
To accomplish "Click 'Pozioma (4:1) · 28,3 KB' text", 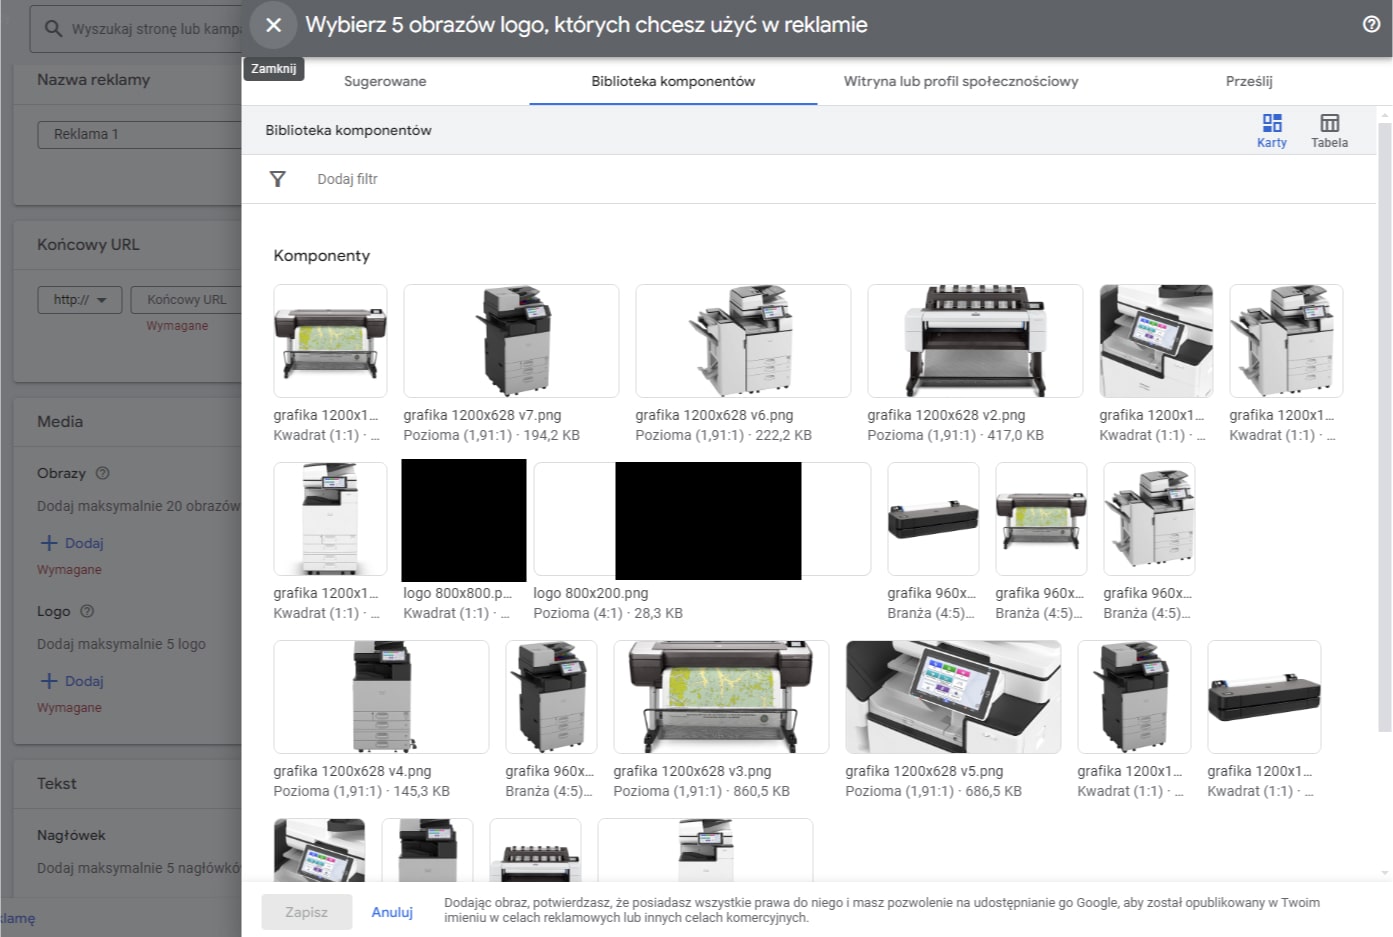I will pyautogui.click(x=608, y=613).
